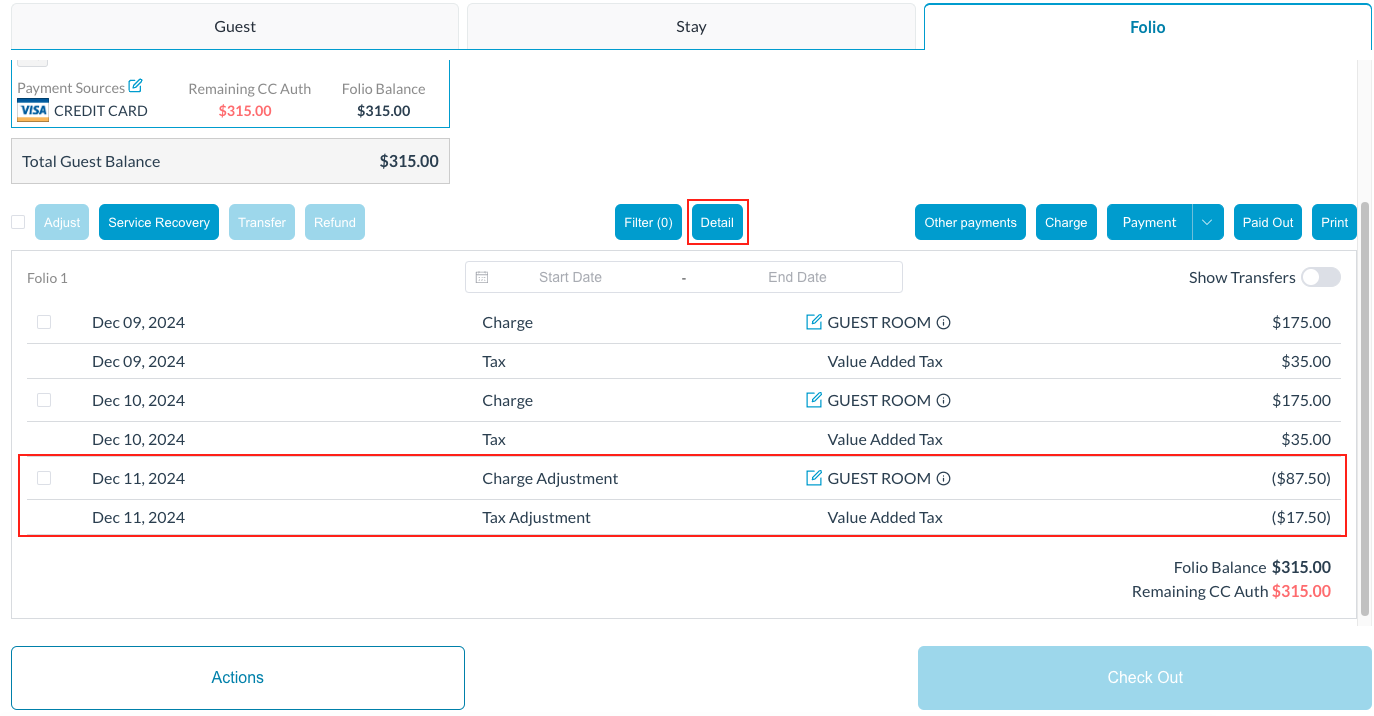
Task: Switch to the Stay tab
Action: tap(691, 27)
